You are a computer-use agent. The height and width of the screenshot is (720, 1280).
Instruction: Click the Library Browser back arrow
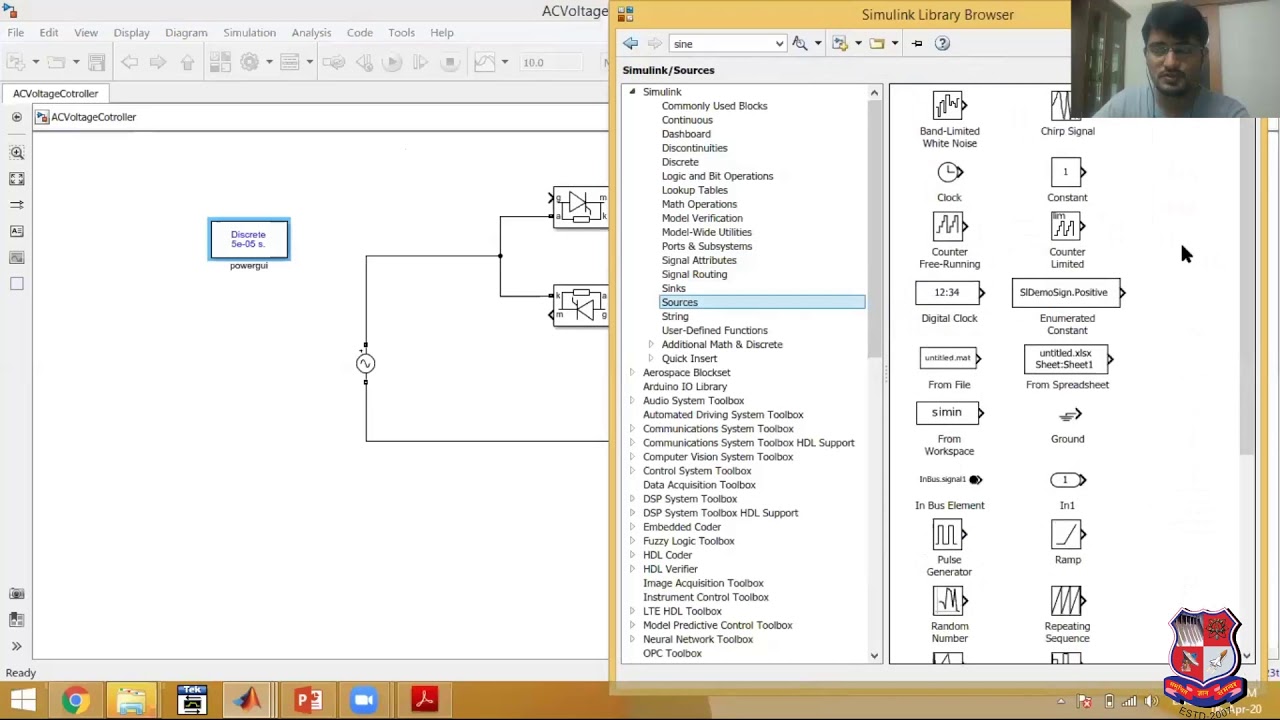pyautogui.click(x=630, y=43)
